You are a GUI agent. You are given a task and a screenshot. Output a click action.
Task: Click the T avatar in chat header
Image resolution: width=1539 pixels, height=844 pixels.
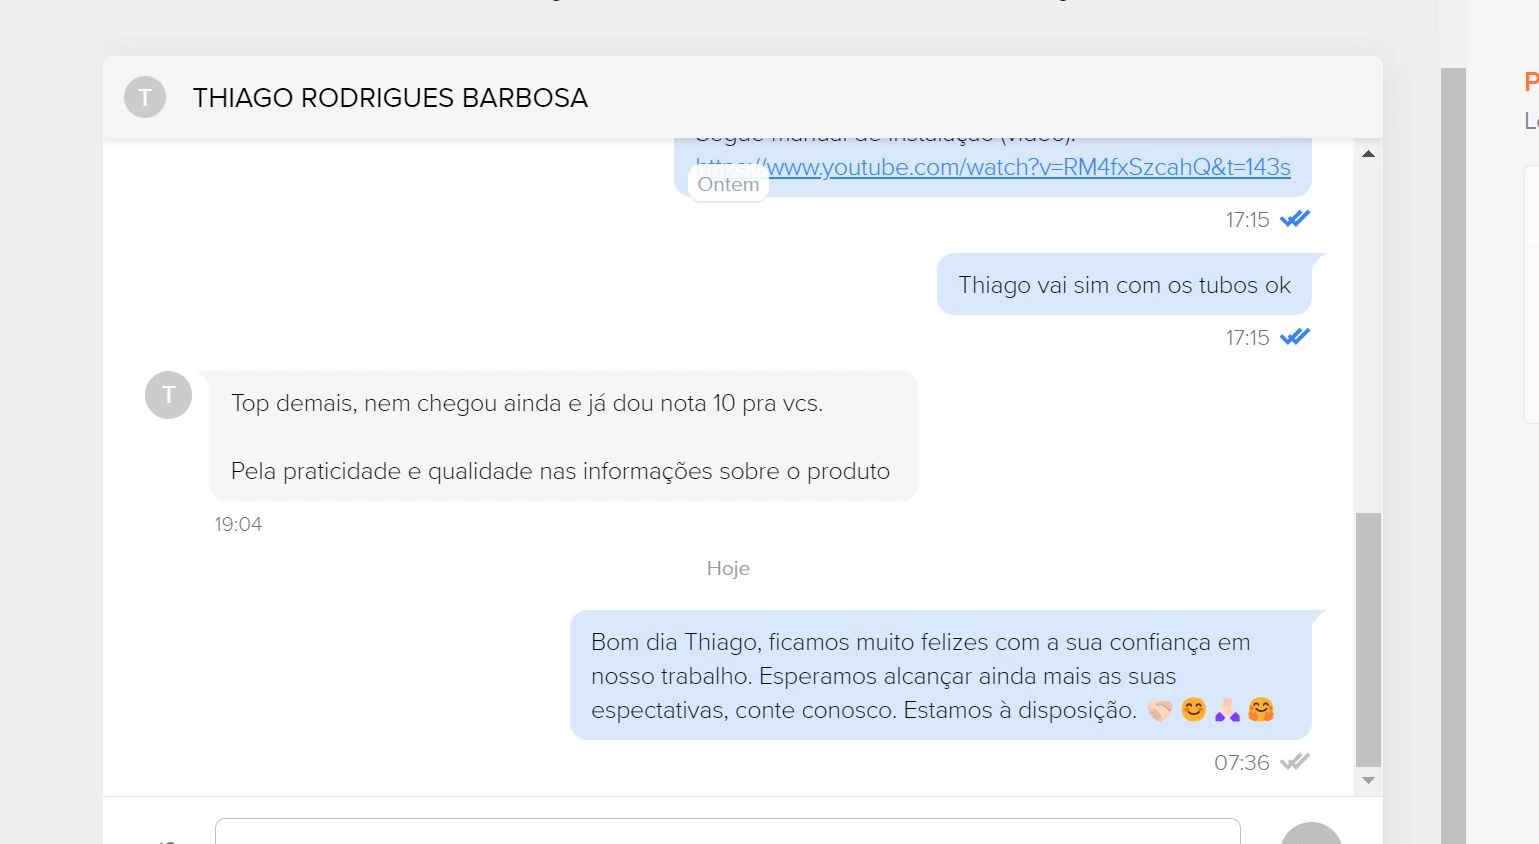pos(145,97)
